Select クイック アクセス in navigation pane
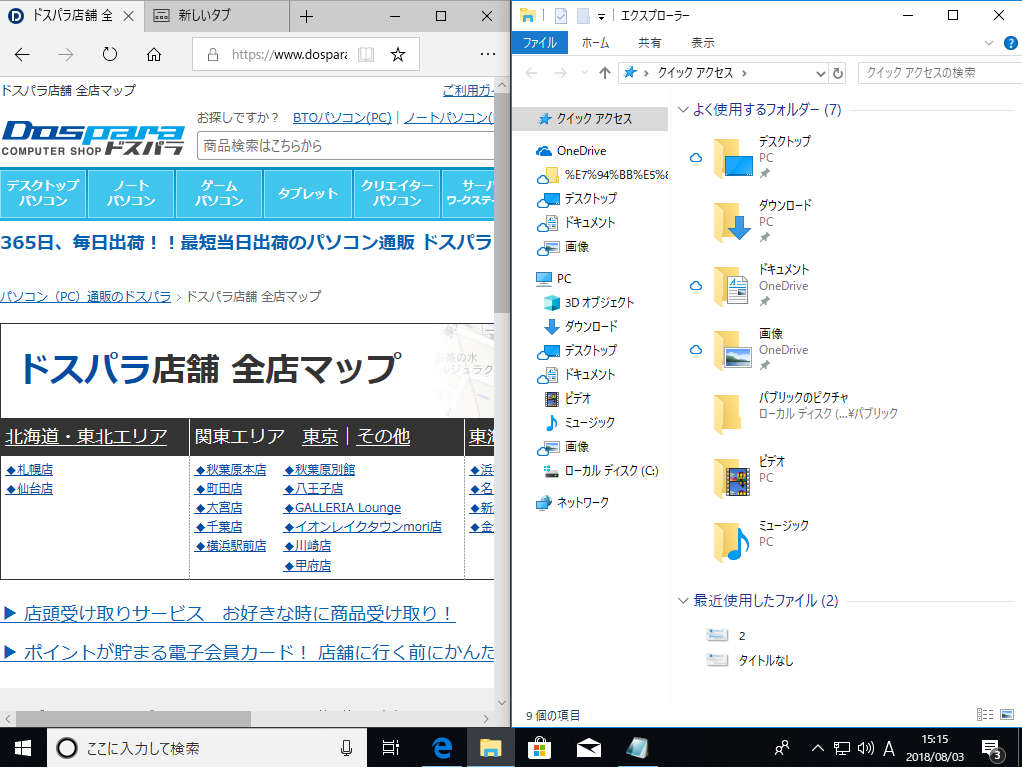 coord(593,119)
